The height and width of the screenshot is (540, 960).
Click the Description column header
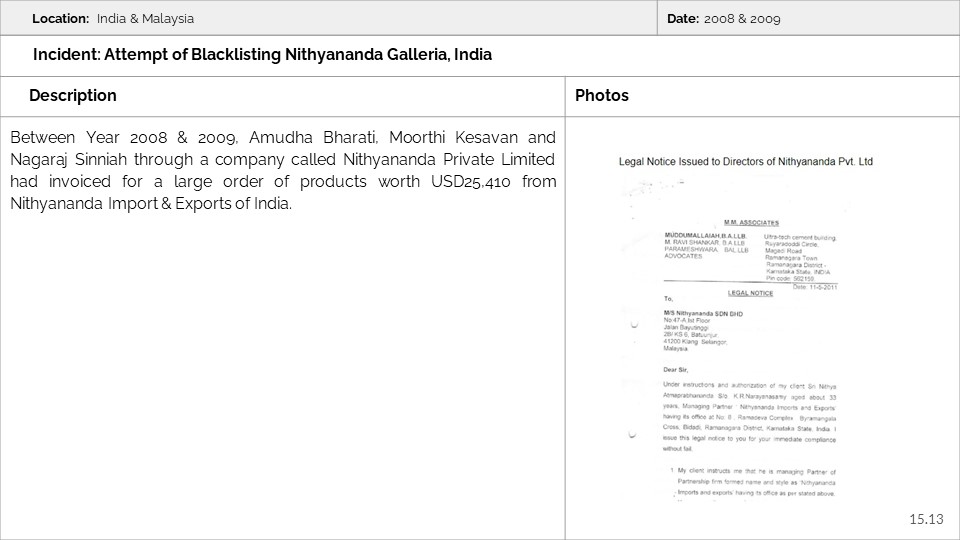tap(73, 96)
